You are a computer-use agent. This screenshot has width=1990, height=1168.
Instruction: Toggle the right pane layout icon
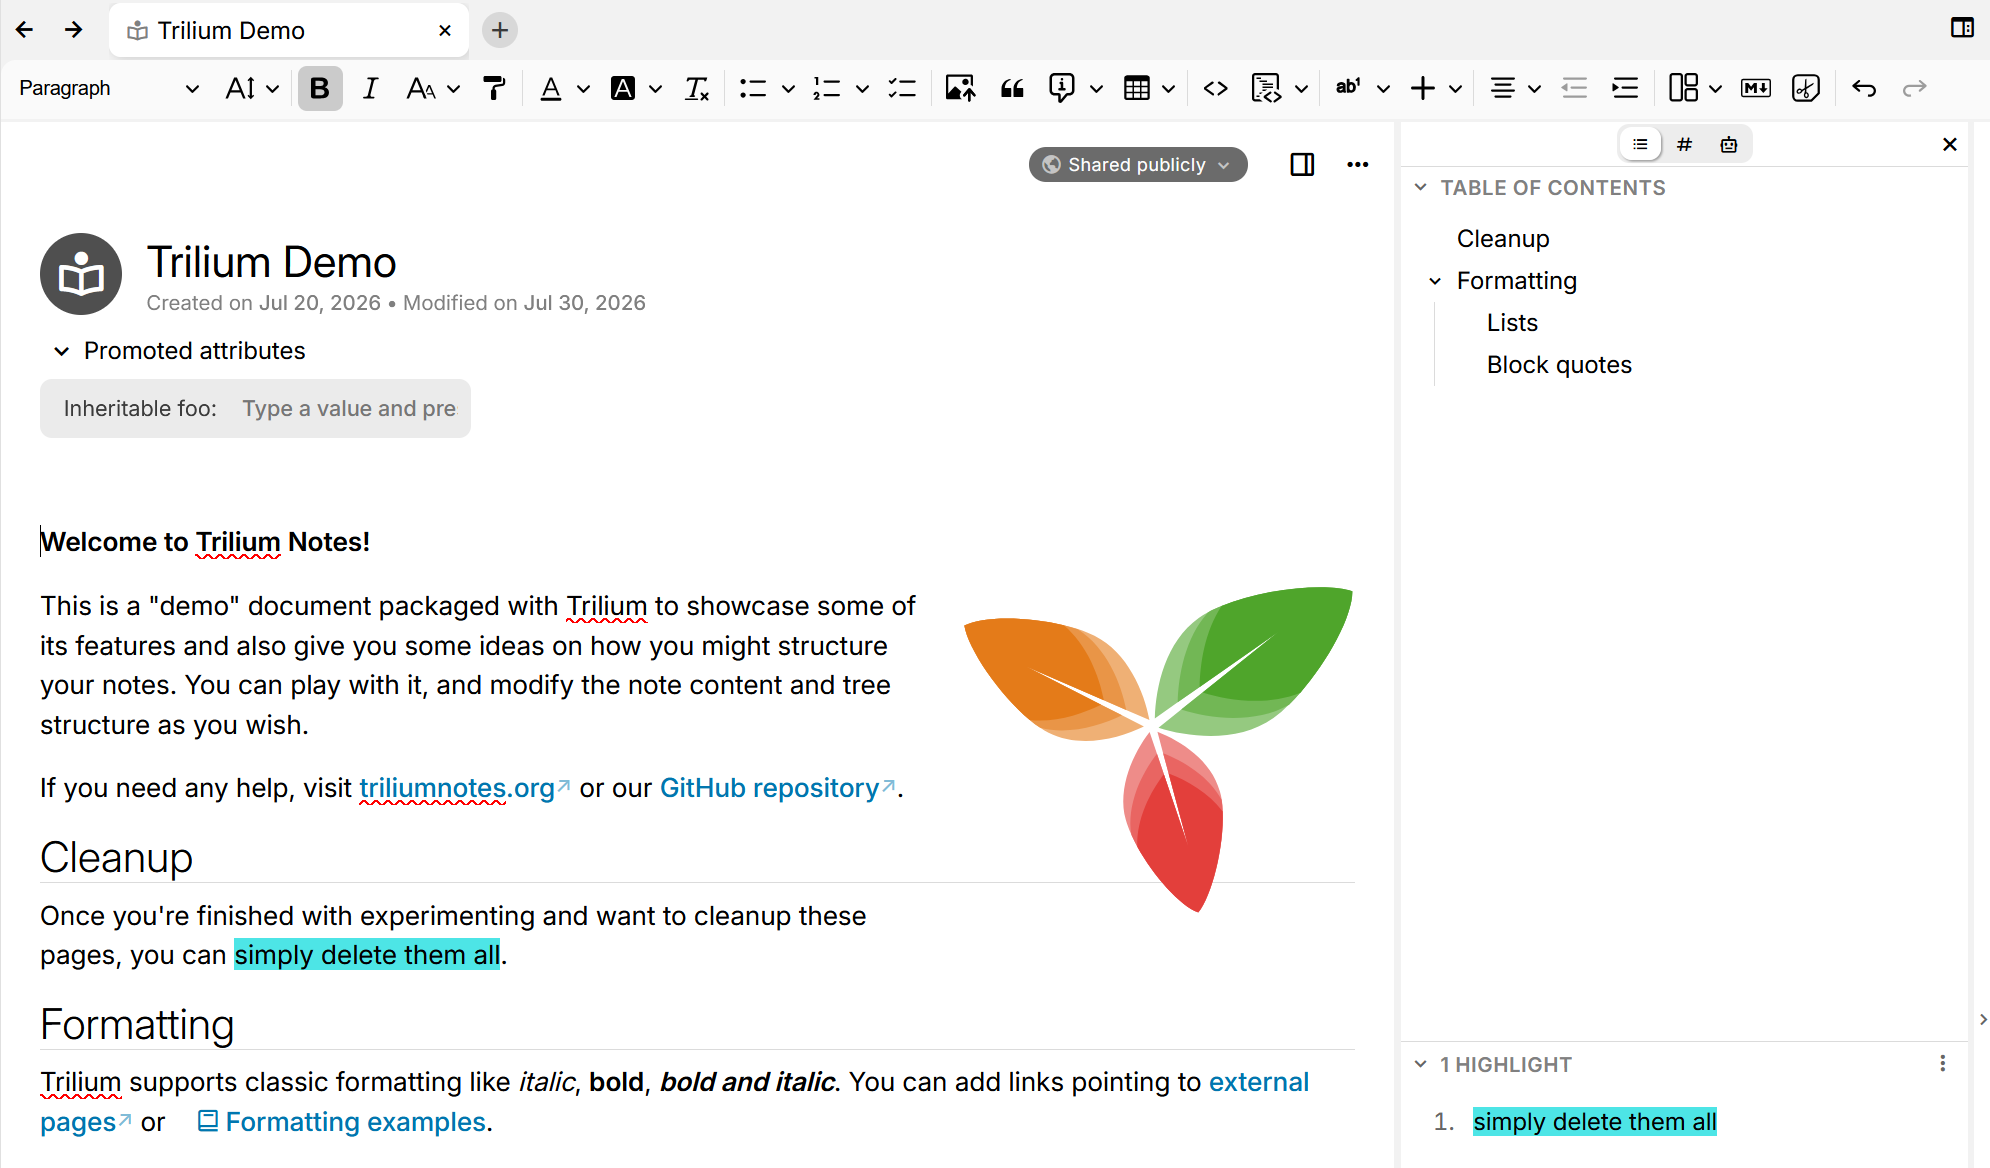(1962, 28)
